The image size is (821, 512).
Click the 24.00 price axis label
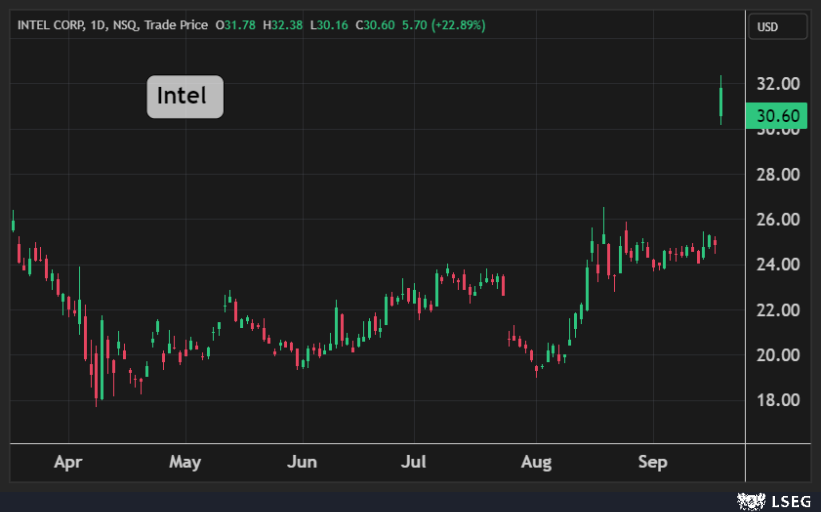point(777,265)
